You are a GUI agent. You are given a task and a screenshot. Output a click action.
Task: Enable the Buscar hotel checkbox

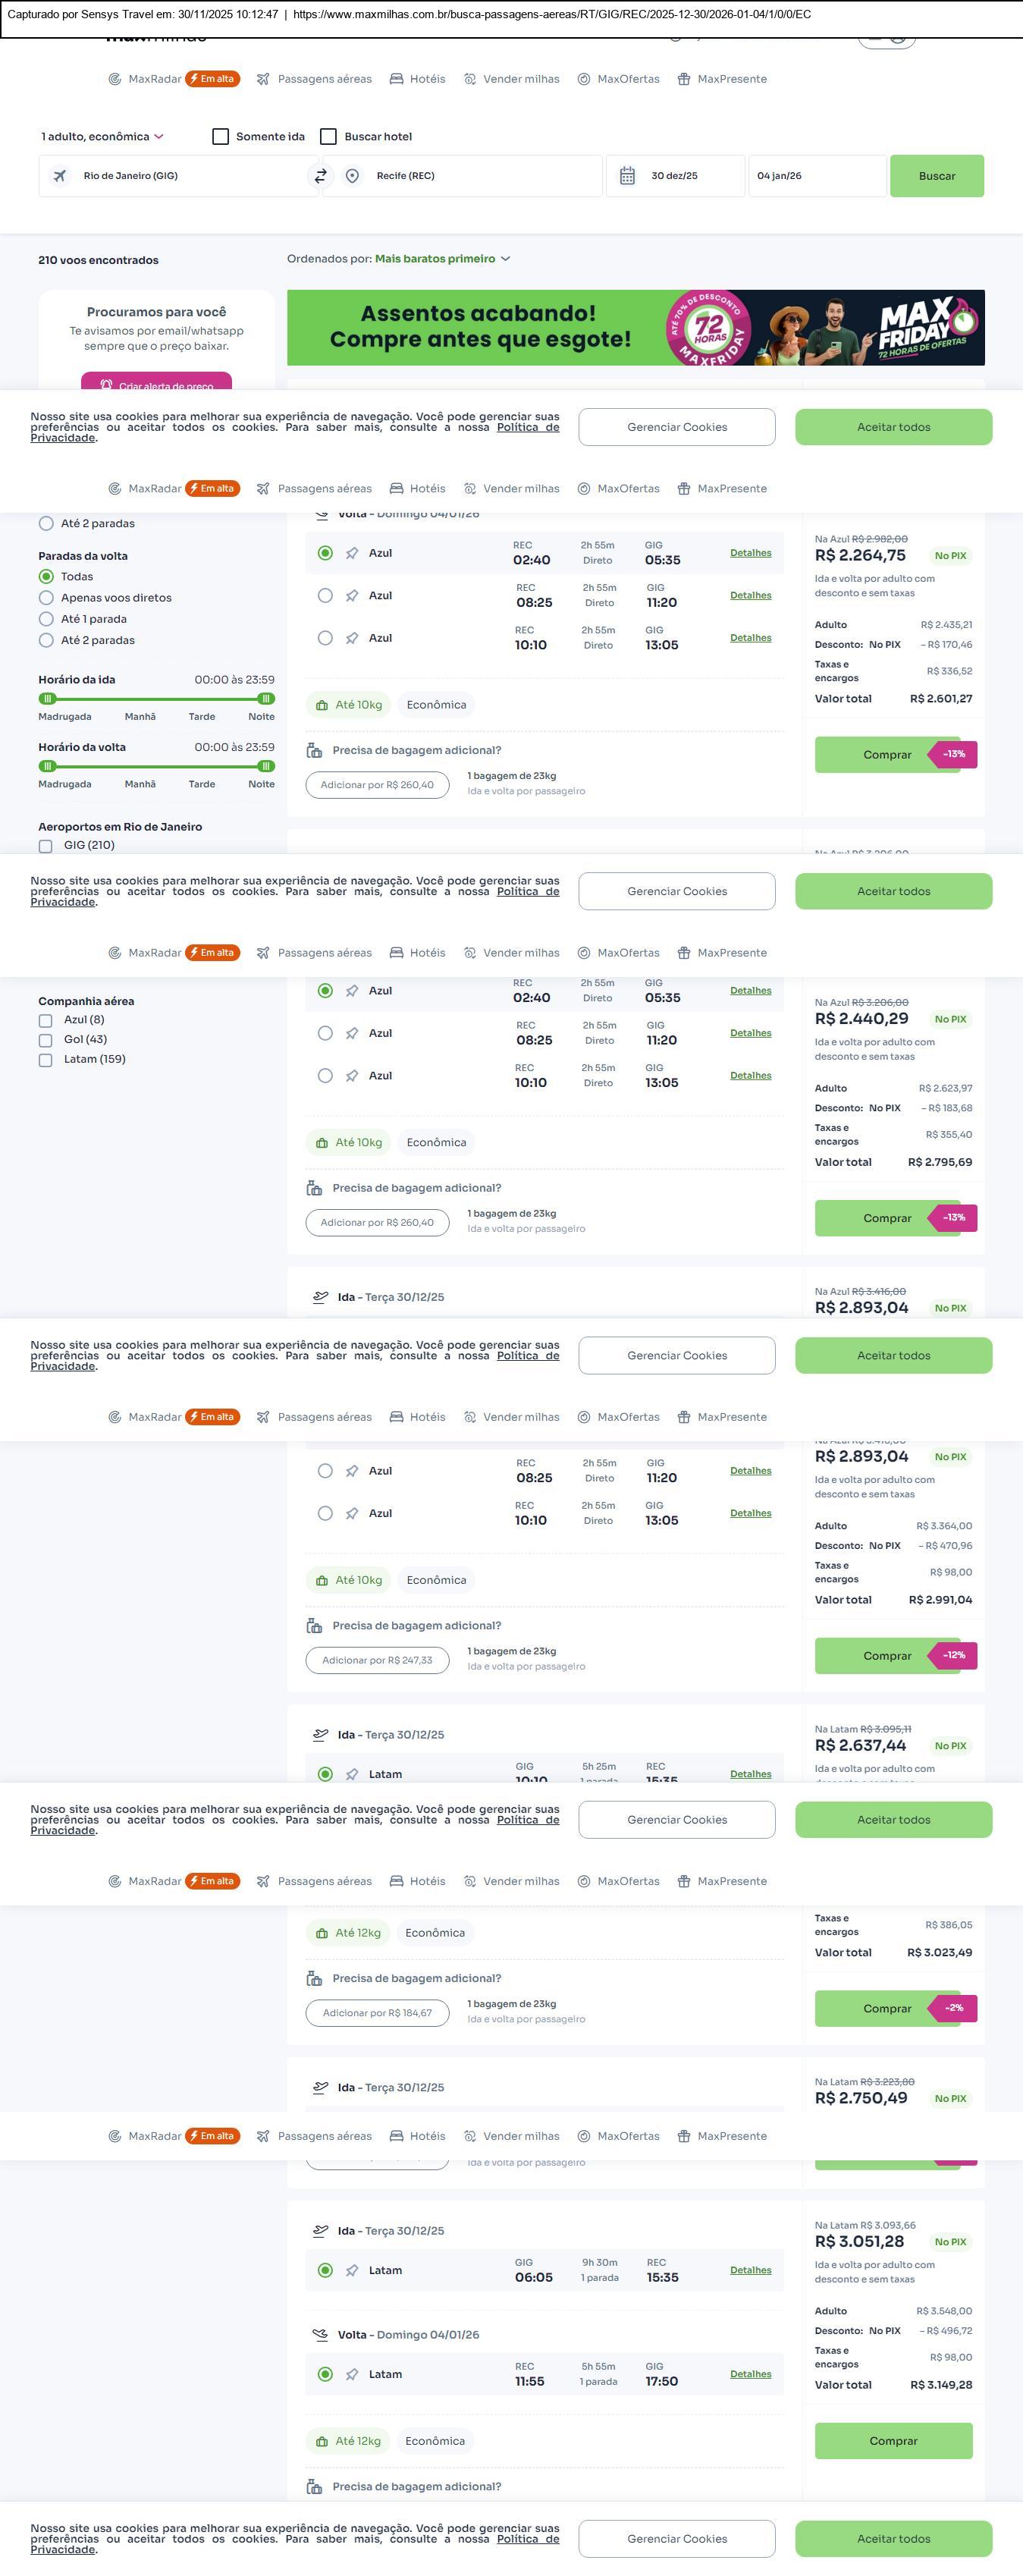pos(328,137)
